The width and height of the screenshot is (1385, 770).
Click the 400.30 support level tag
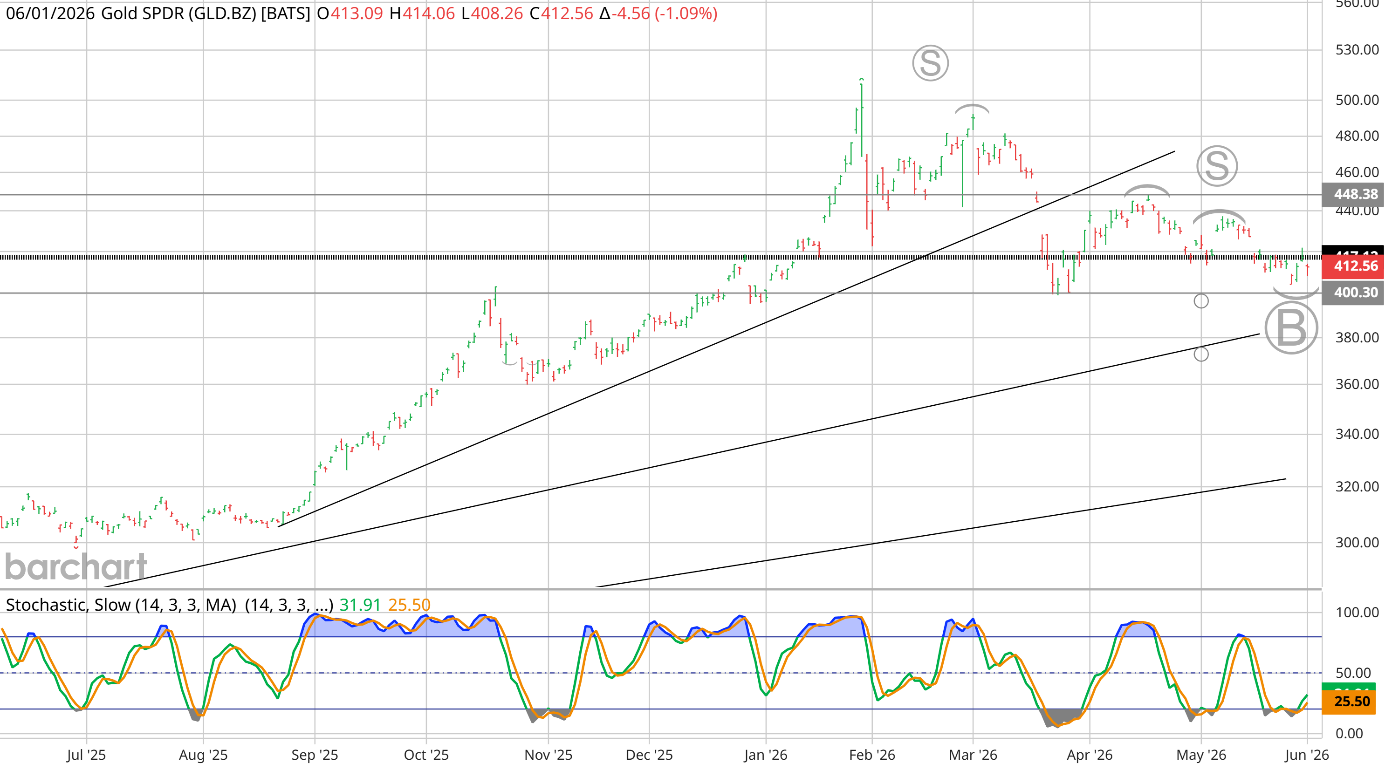[x=1352, y=293]
